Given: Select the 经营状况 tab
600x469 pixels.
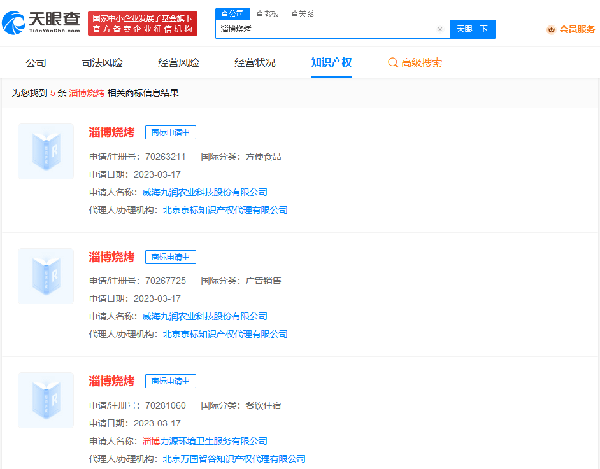Looking at the screenshot, I should coord(255,63).
